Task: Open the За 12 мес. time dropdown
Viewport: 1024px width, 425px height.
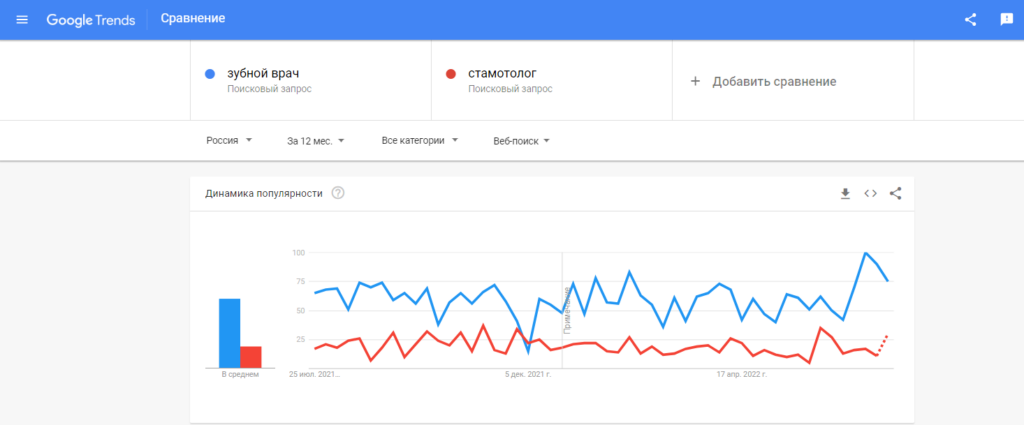Action: [315, 141]
